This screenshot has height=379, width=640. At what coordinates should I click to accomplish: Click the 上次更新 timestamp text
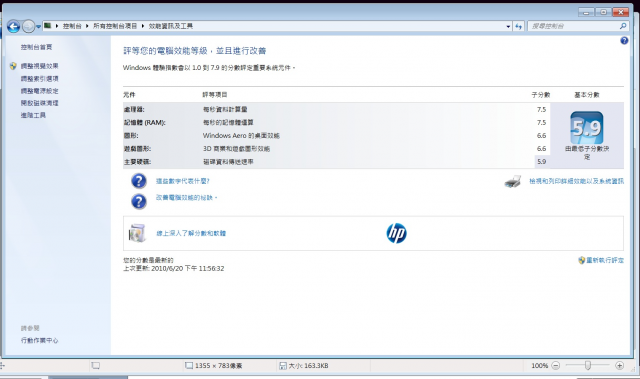point(173,269)
